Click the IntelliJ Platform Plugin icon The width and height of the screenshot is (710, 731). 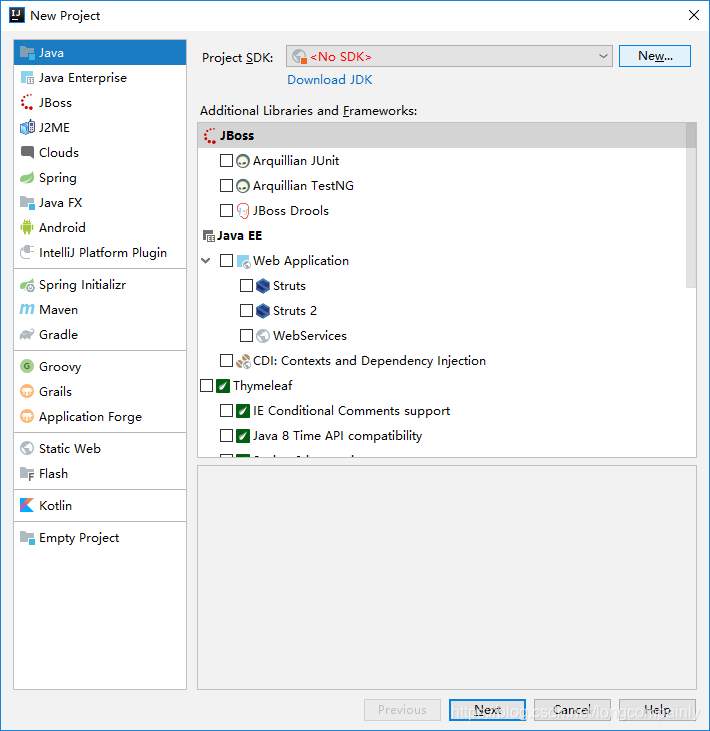[x=27, y=253]
